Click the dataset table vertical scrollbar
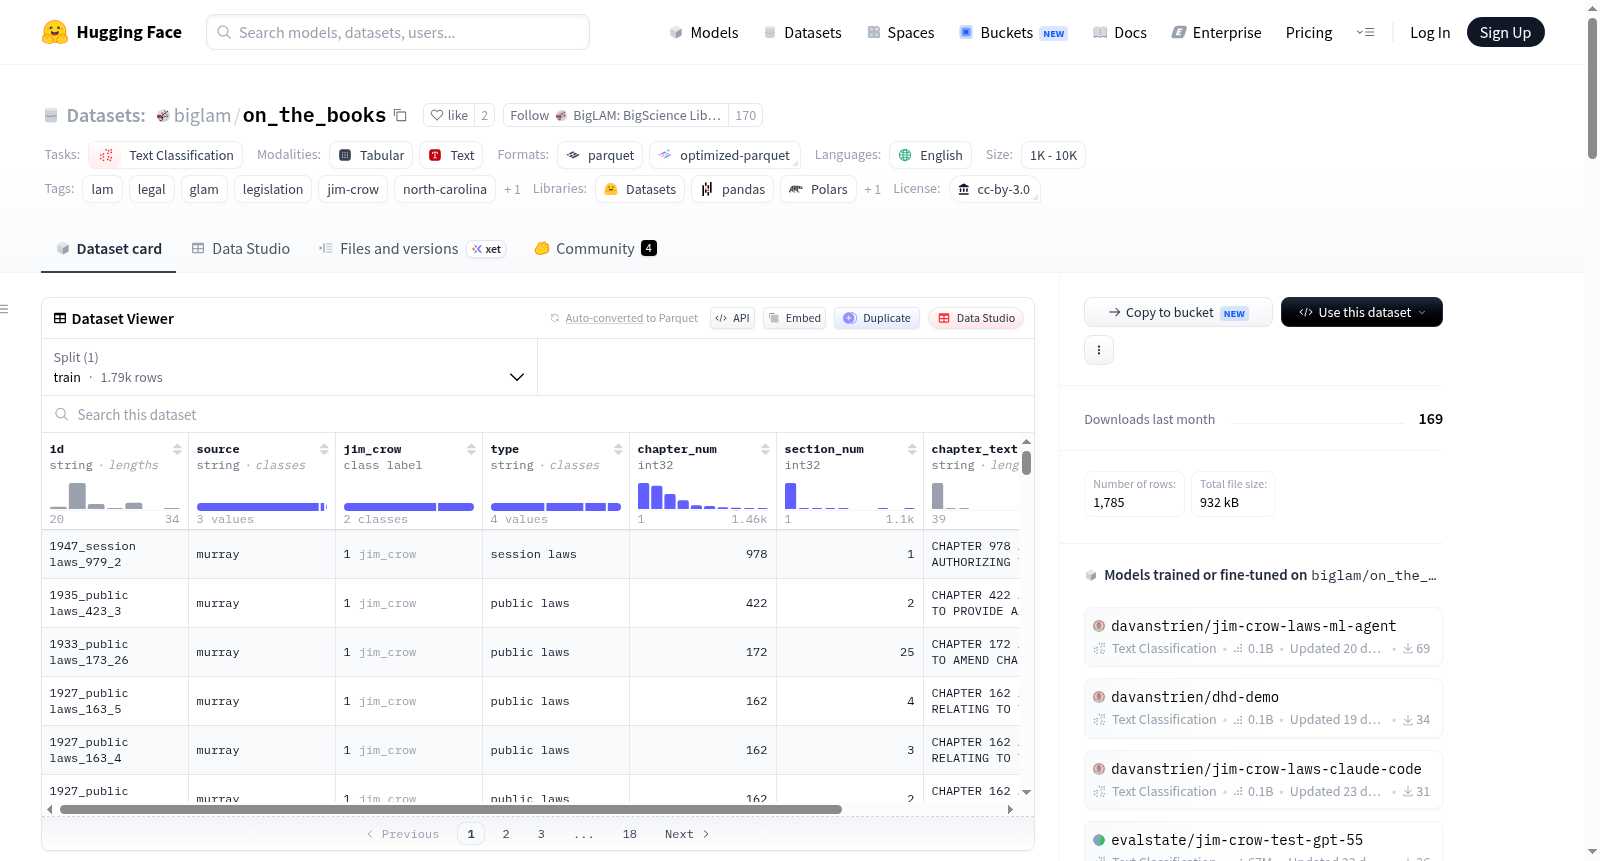Viewport: 1600px width, 861px height. [1026, 463]
